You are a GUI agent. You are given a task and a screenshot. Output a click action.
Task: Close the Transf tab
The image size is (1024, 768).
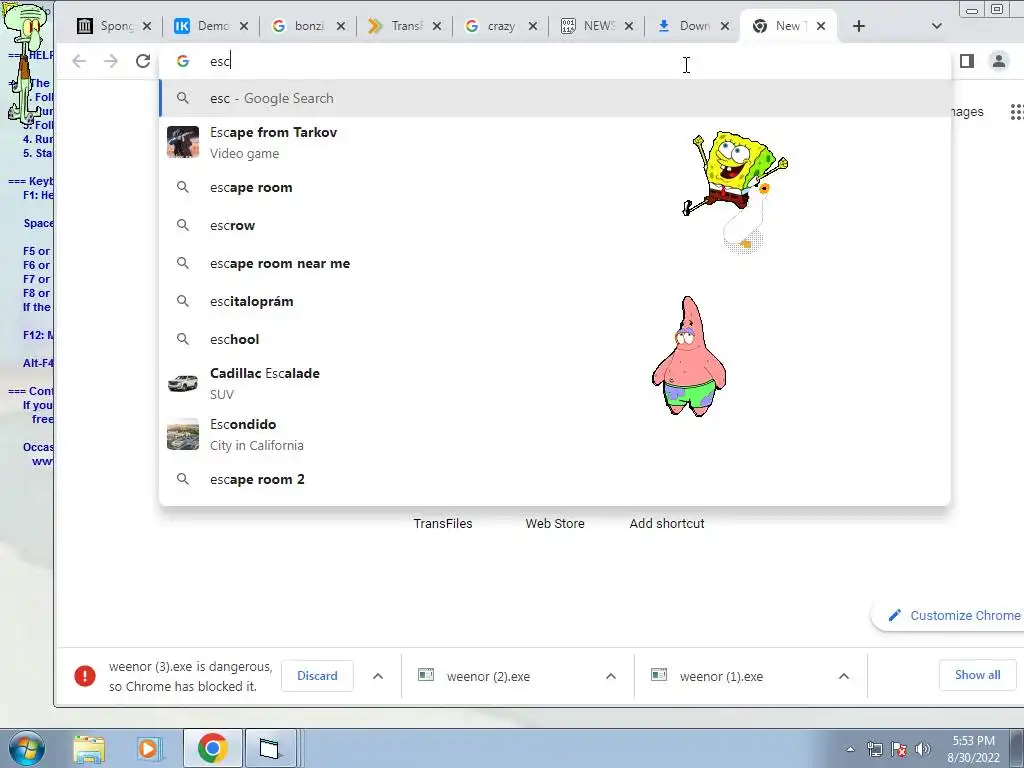[437, 26]
